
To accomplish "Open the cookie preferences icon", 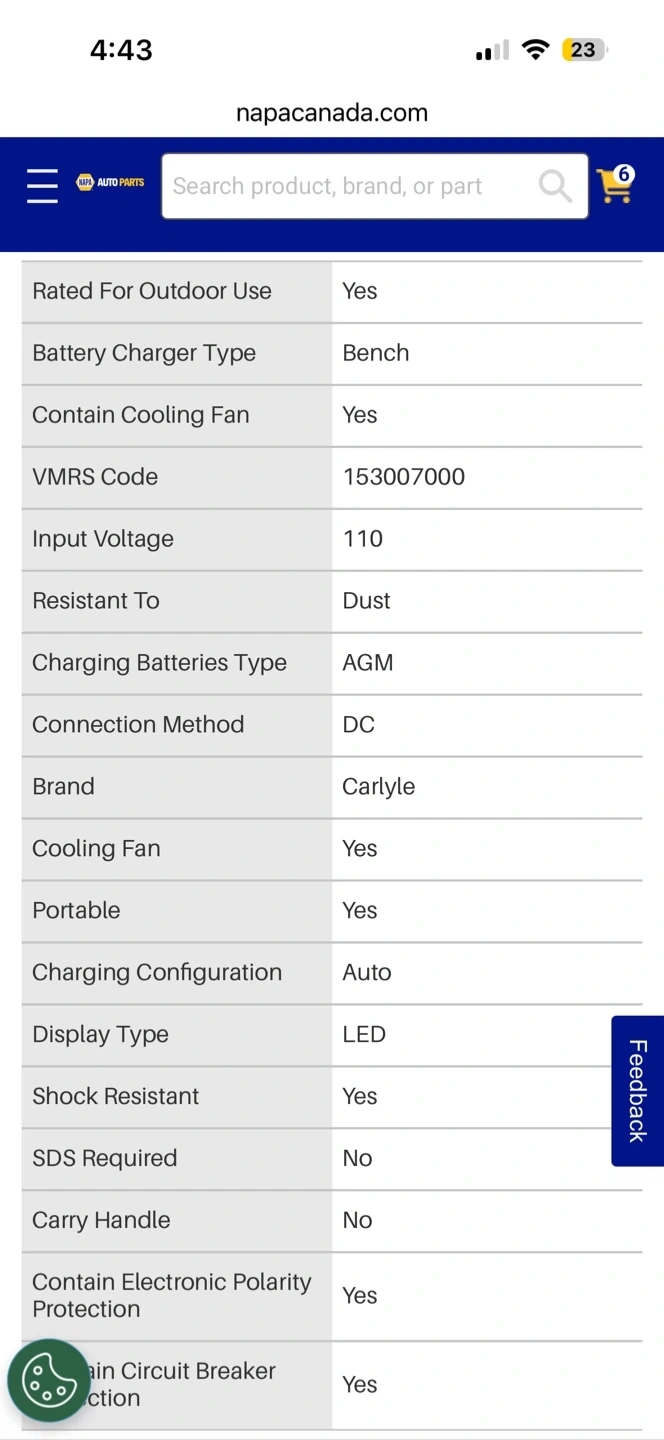I will pyautogui.click(x=48, y=1380).
